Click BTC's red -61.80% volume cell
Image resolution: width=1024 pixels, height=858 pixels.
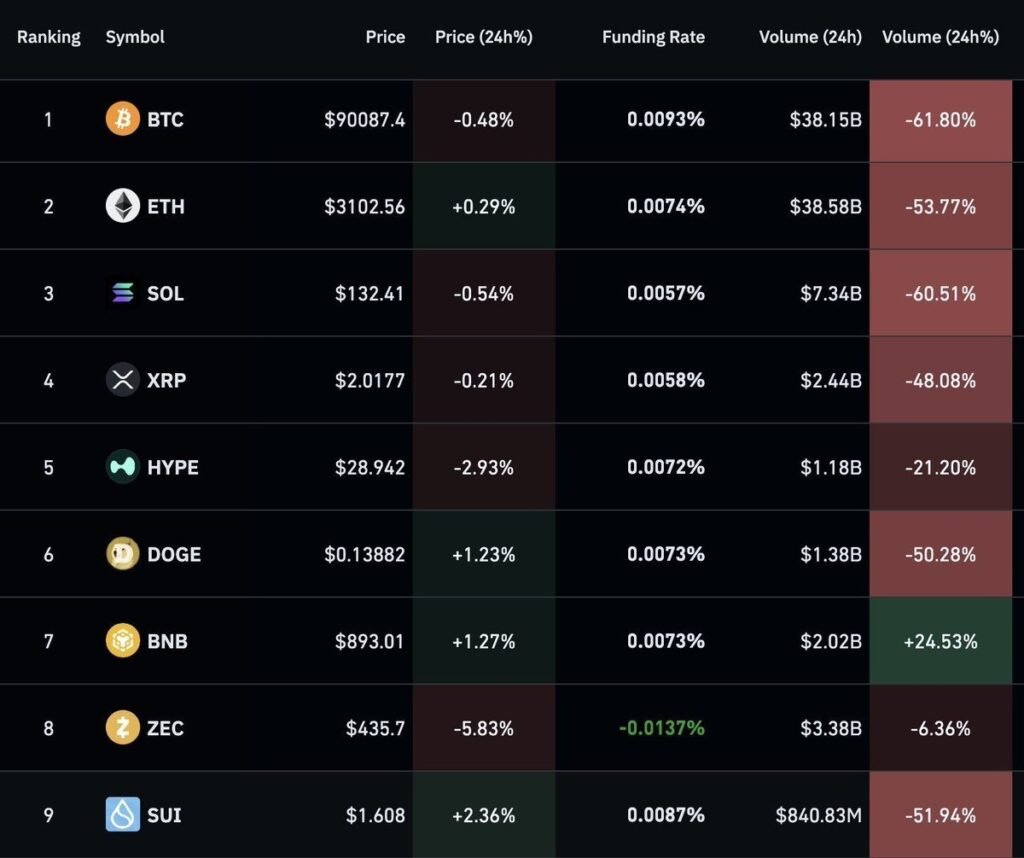click(x=940, y=120)
